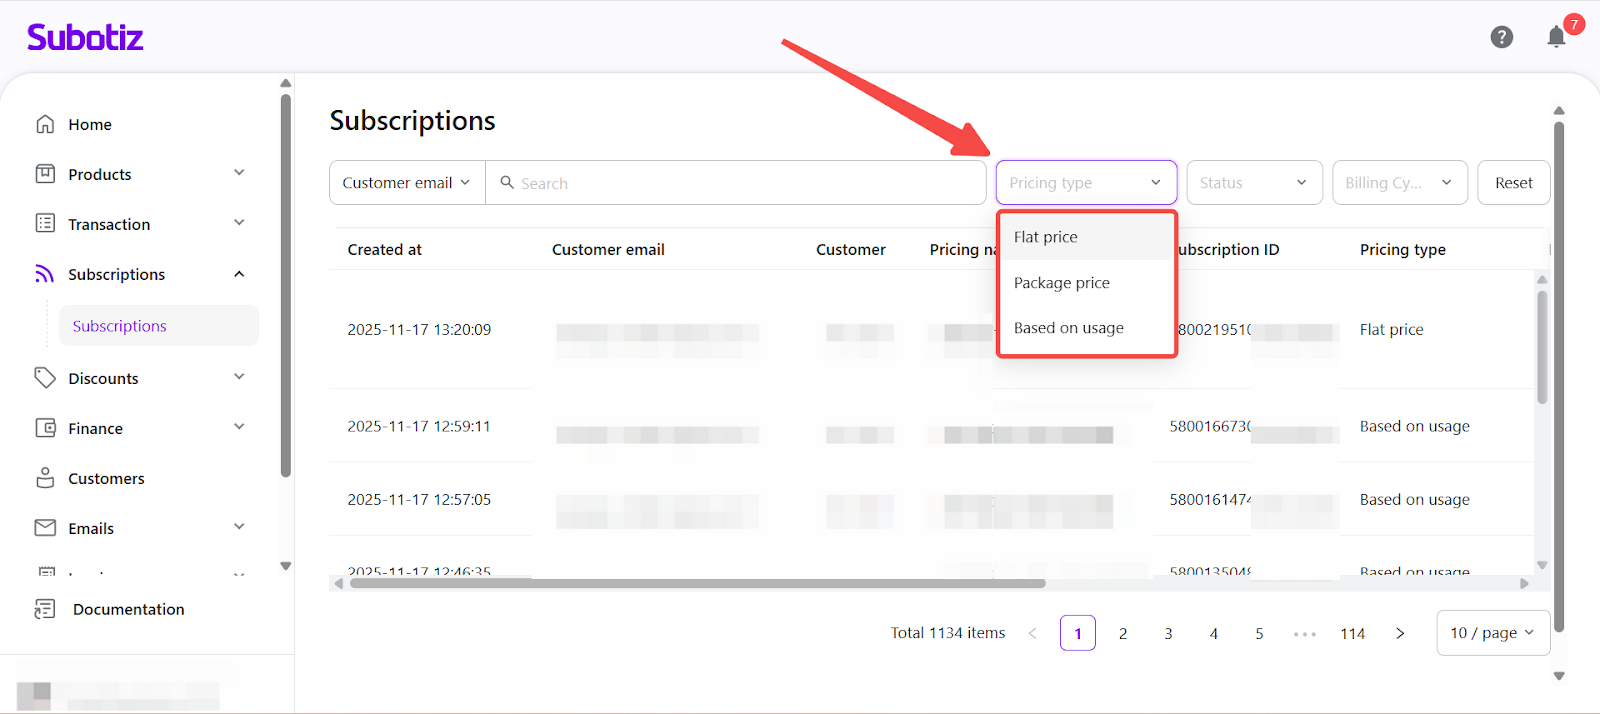Image resolution: width=1600 pixels, height=714 pixels.
Task: Click the Finance icon in sidebar
Action: pos(45,428)
